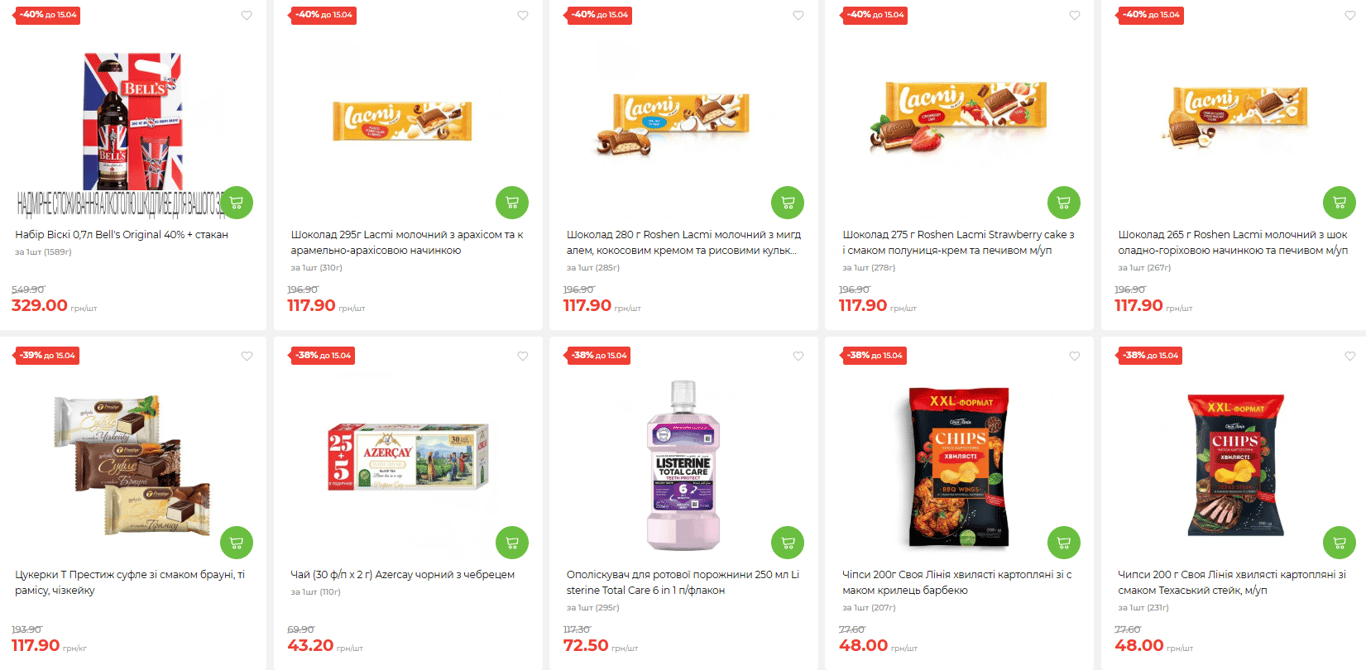Viewport: 1366px width, 670px height.
Task: Add Texas steak chips to cart
Action: pyautogui.click(x=1340, y=542)
